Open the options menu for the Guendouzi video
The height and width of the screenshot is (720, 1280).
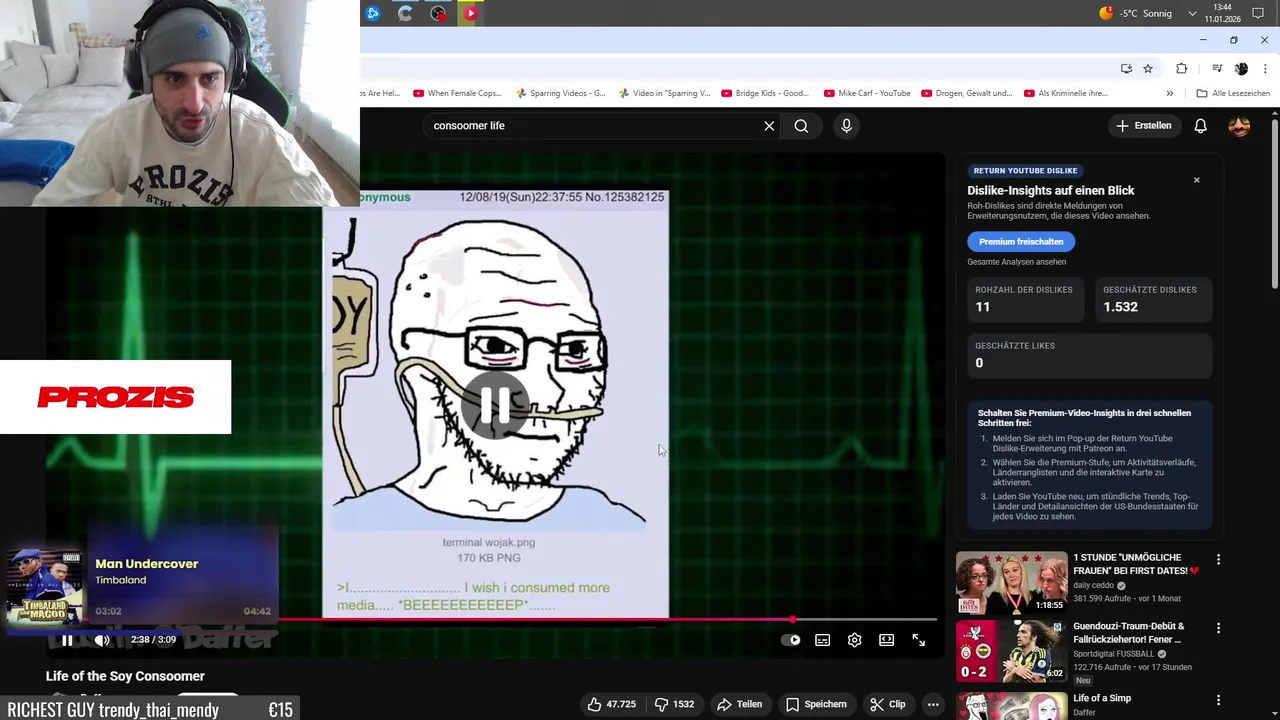click(1218, 628)
